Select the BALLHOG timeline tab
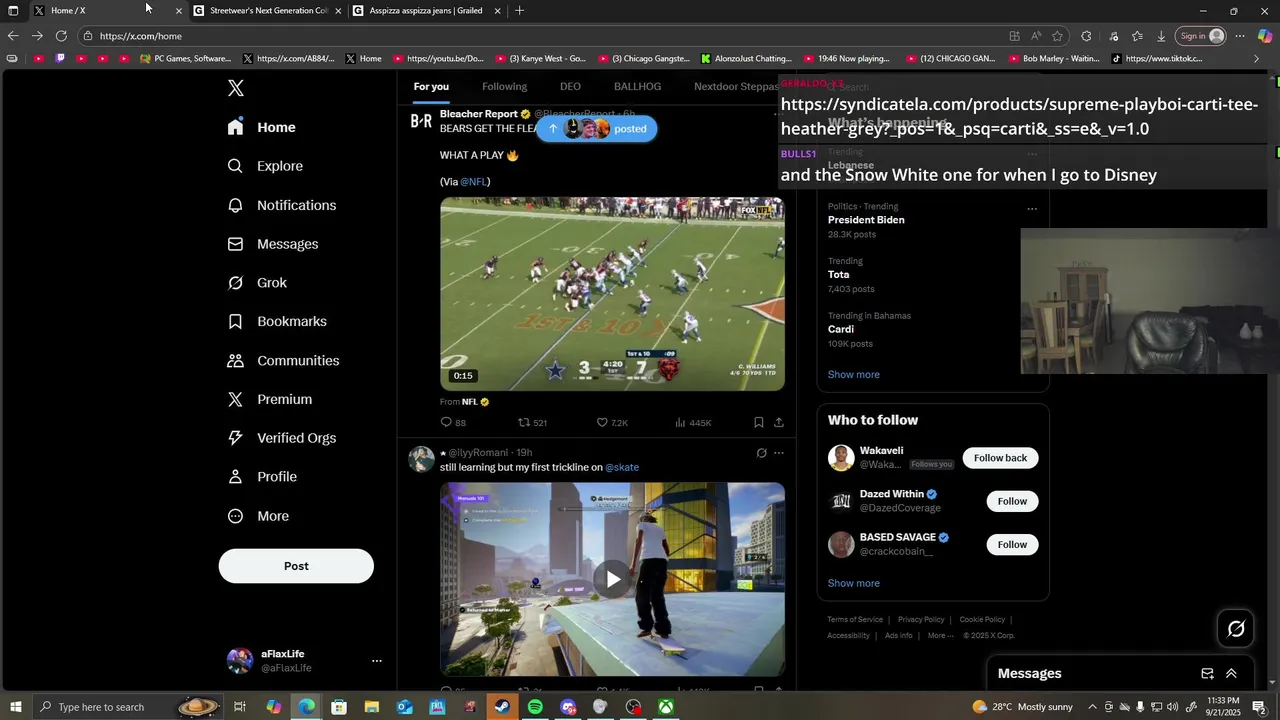 tap(637, 87)
